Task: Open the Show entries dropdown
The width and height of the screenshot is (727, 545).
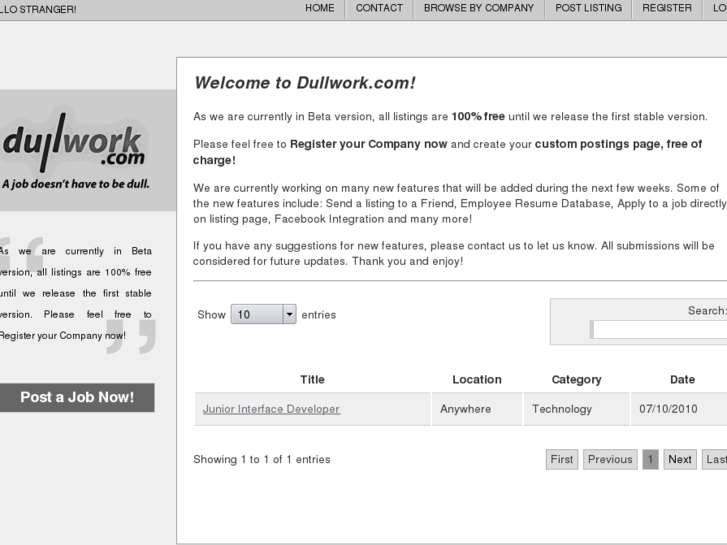Action: [263, 314]
